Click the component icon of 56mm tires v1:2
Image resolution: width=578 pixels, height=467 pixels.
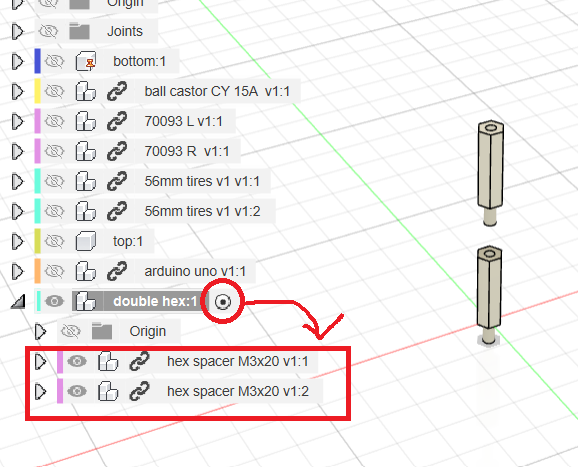point(86,212)
